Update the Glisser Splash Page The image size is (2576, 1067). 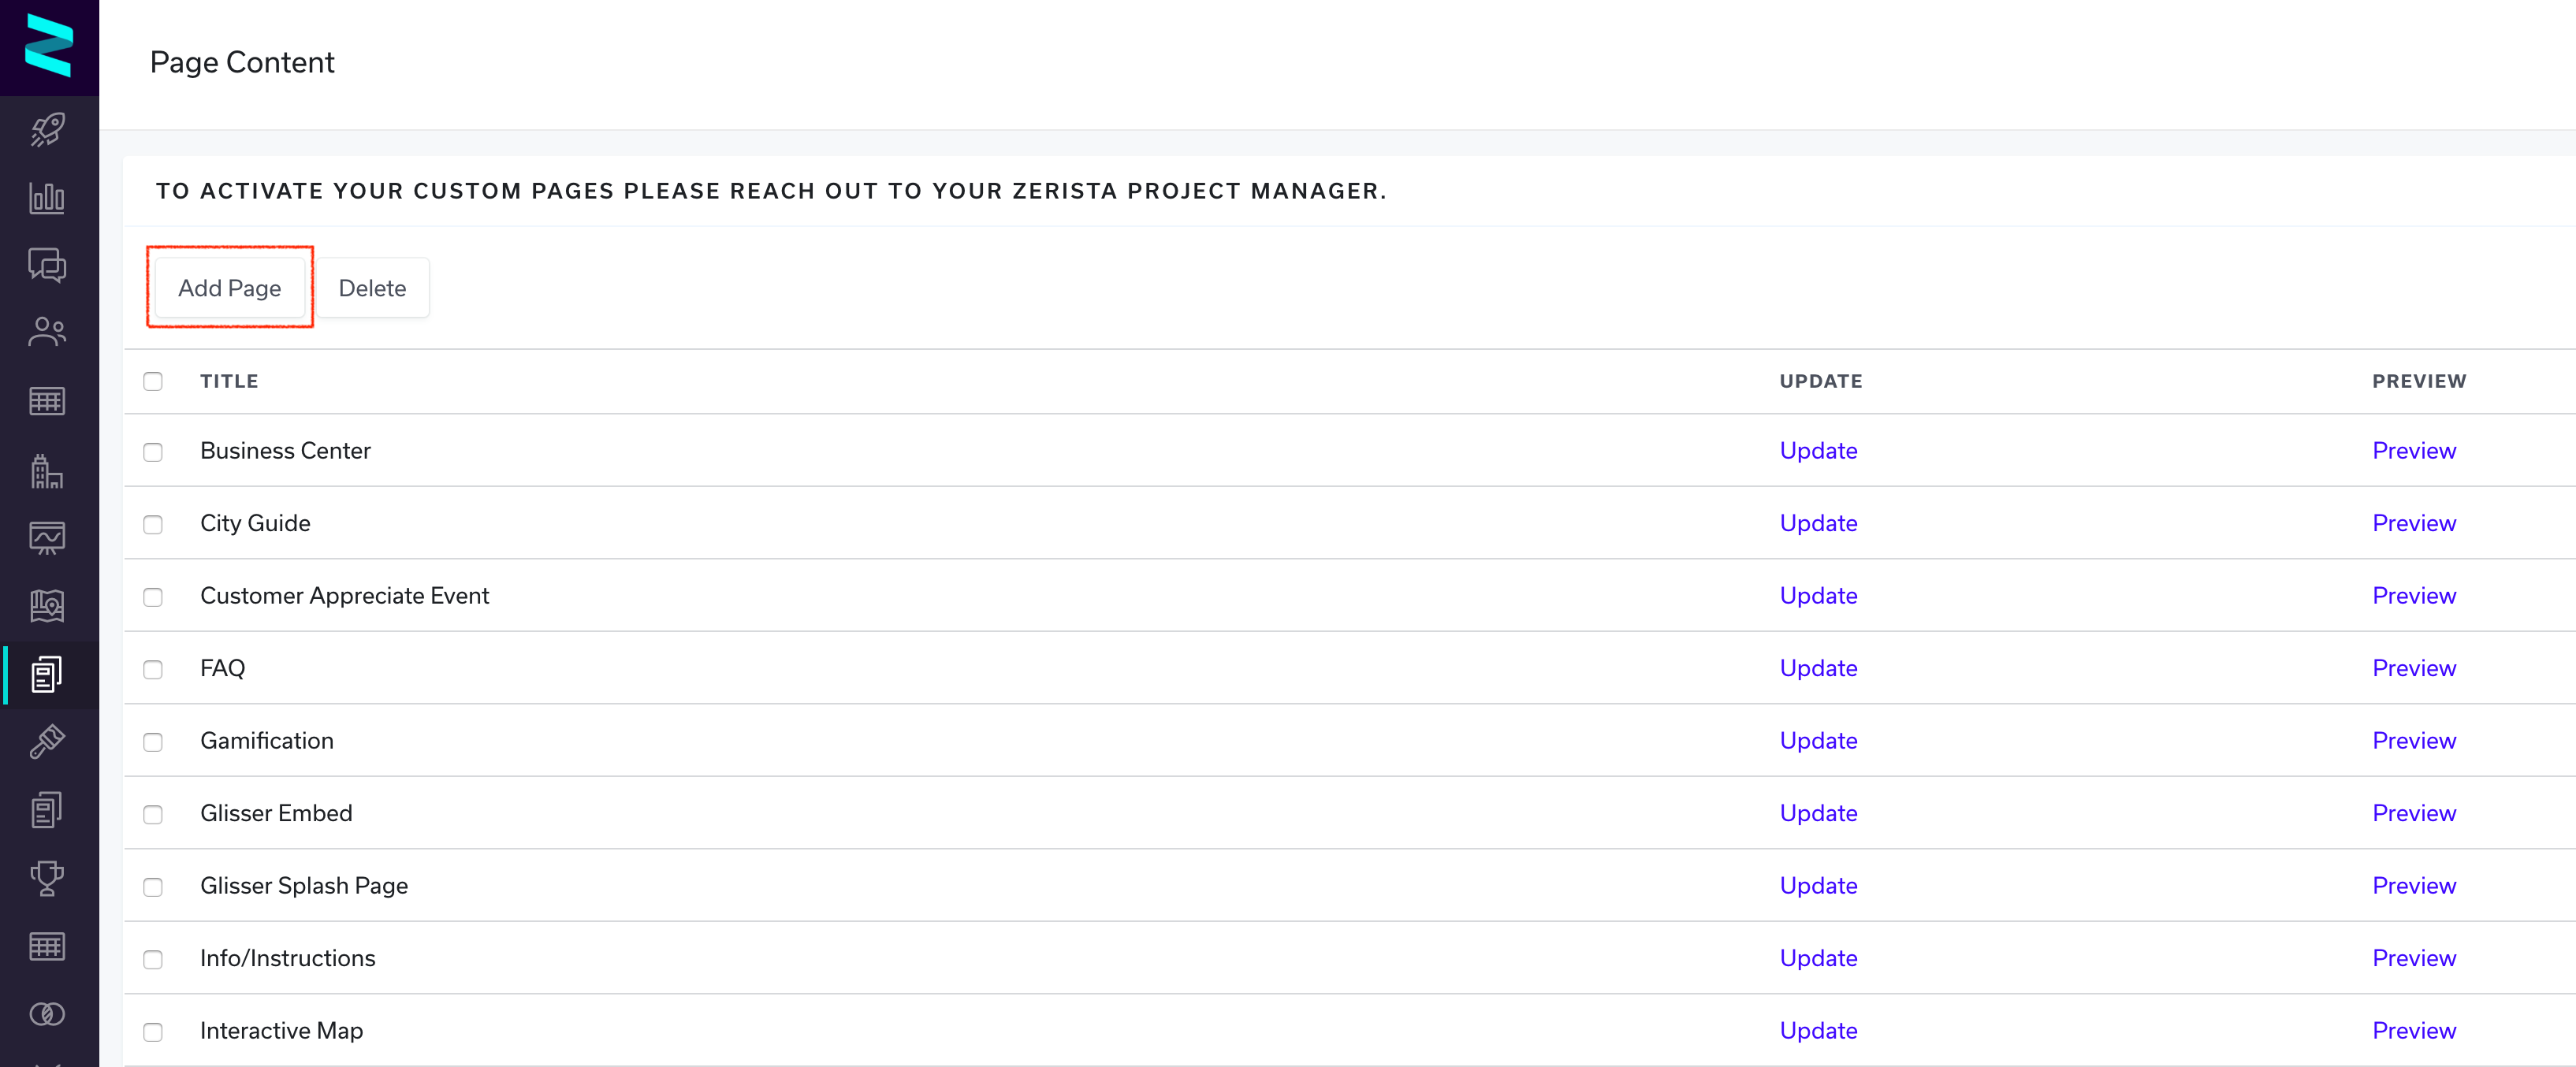tap(1818, 886)
